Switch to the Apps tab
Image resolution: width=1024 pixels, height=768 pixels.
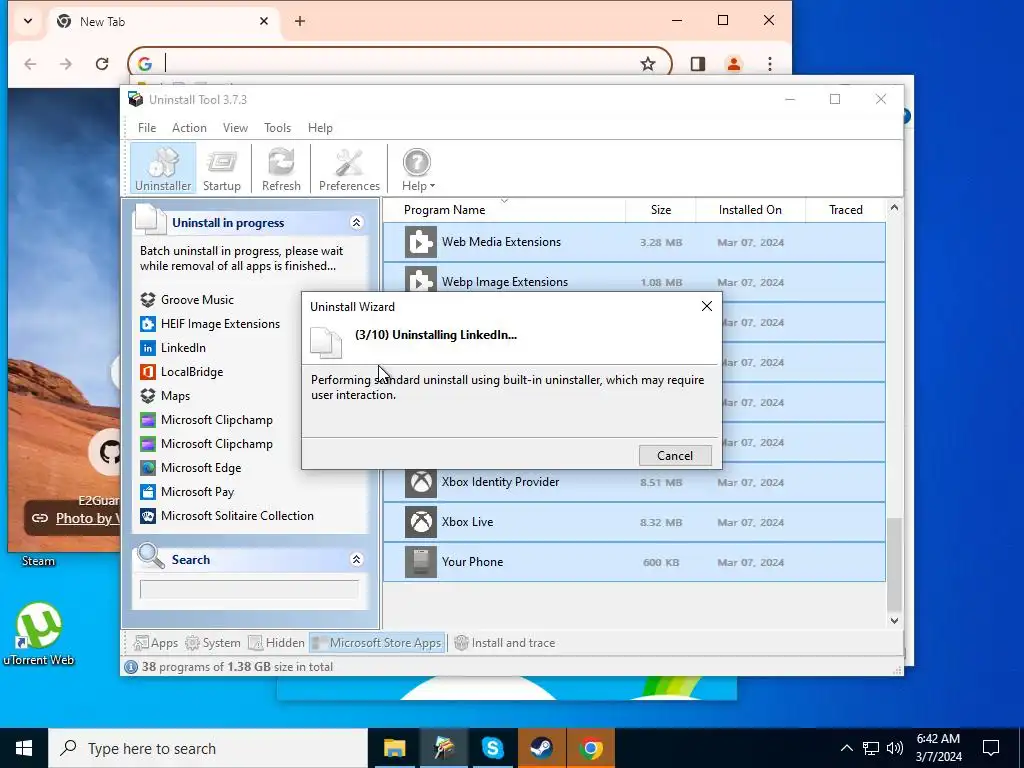(x=155, y=643)
